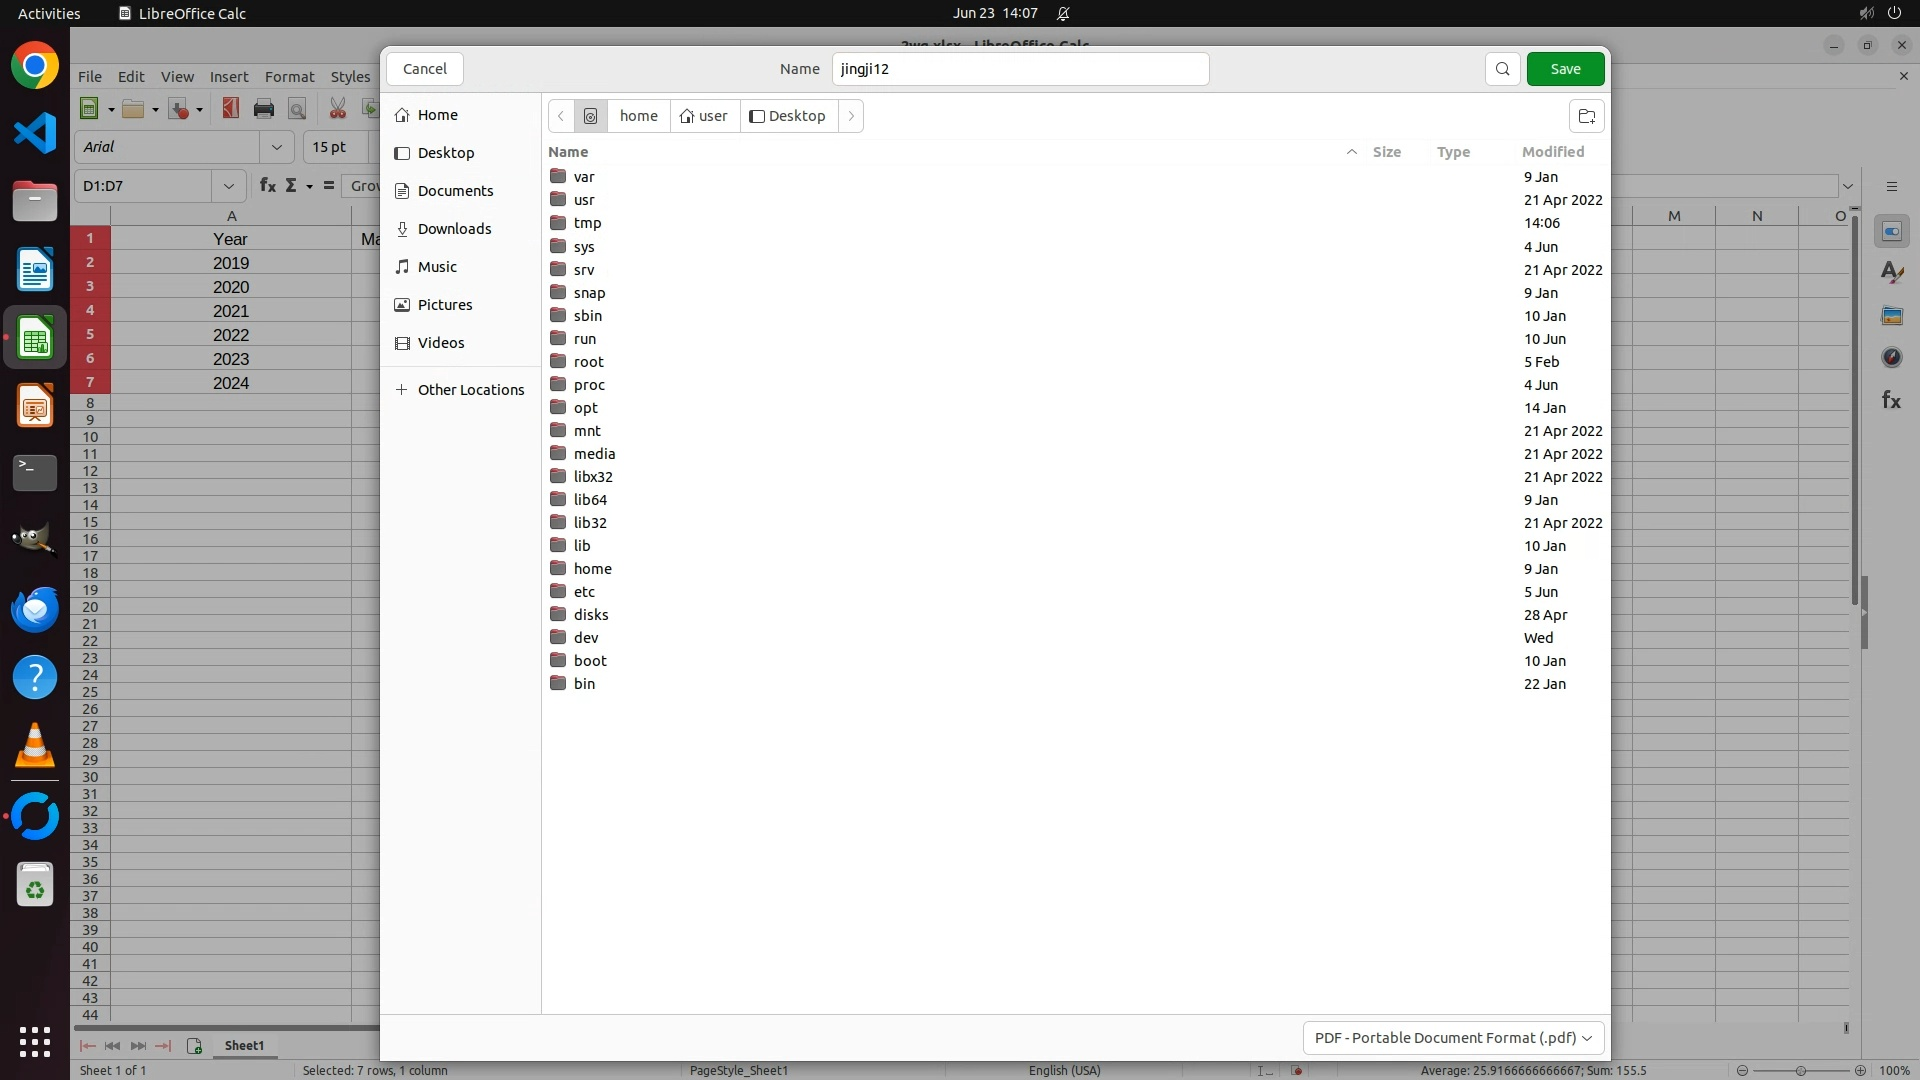
Task: Click the search icon in the save dialog
Action: 1502,69
